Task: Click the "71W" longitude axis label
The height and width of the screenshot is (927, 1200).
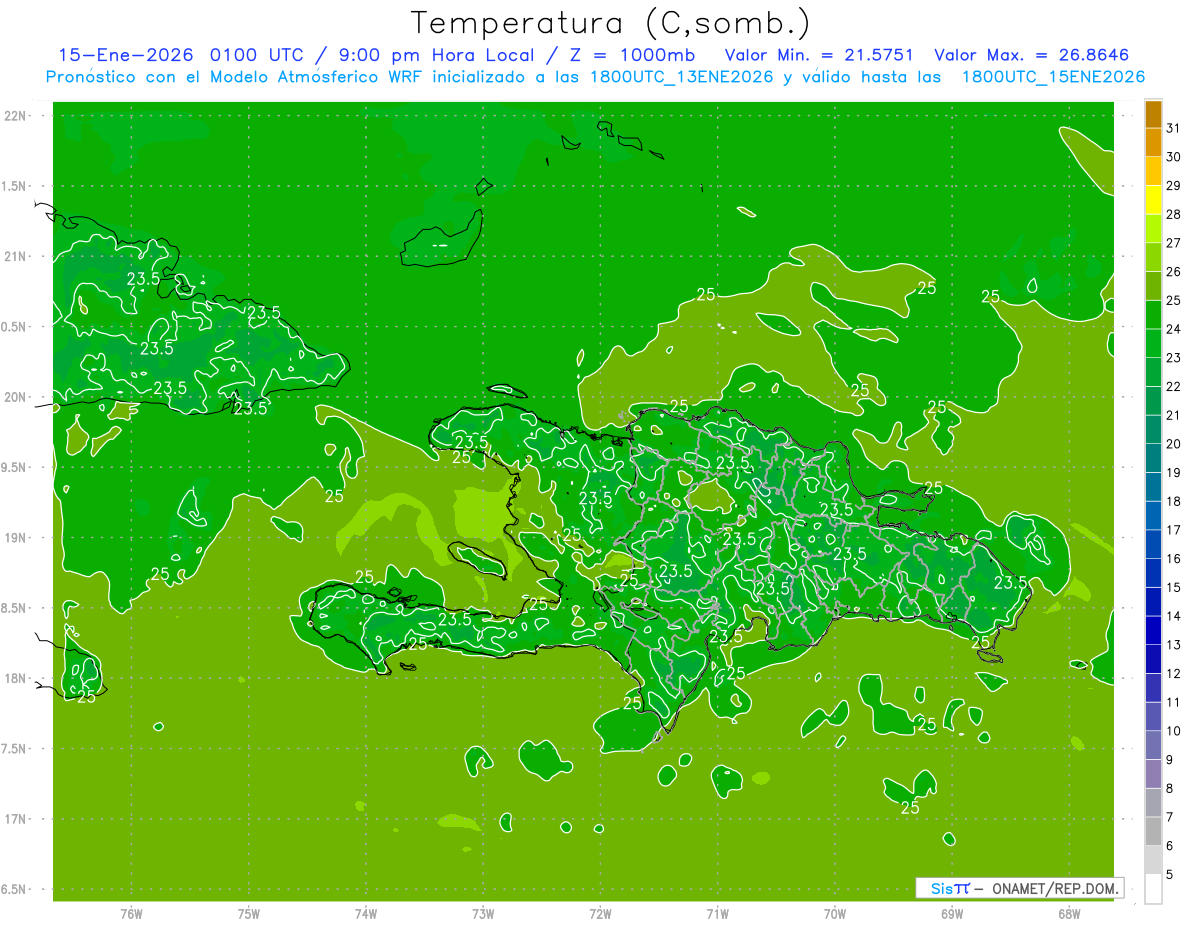Action: (717, 913)
